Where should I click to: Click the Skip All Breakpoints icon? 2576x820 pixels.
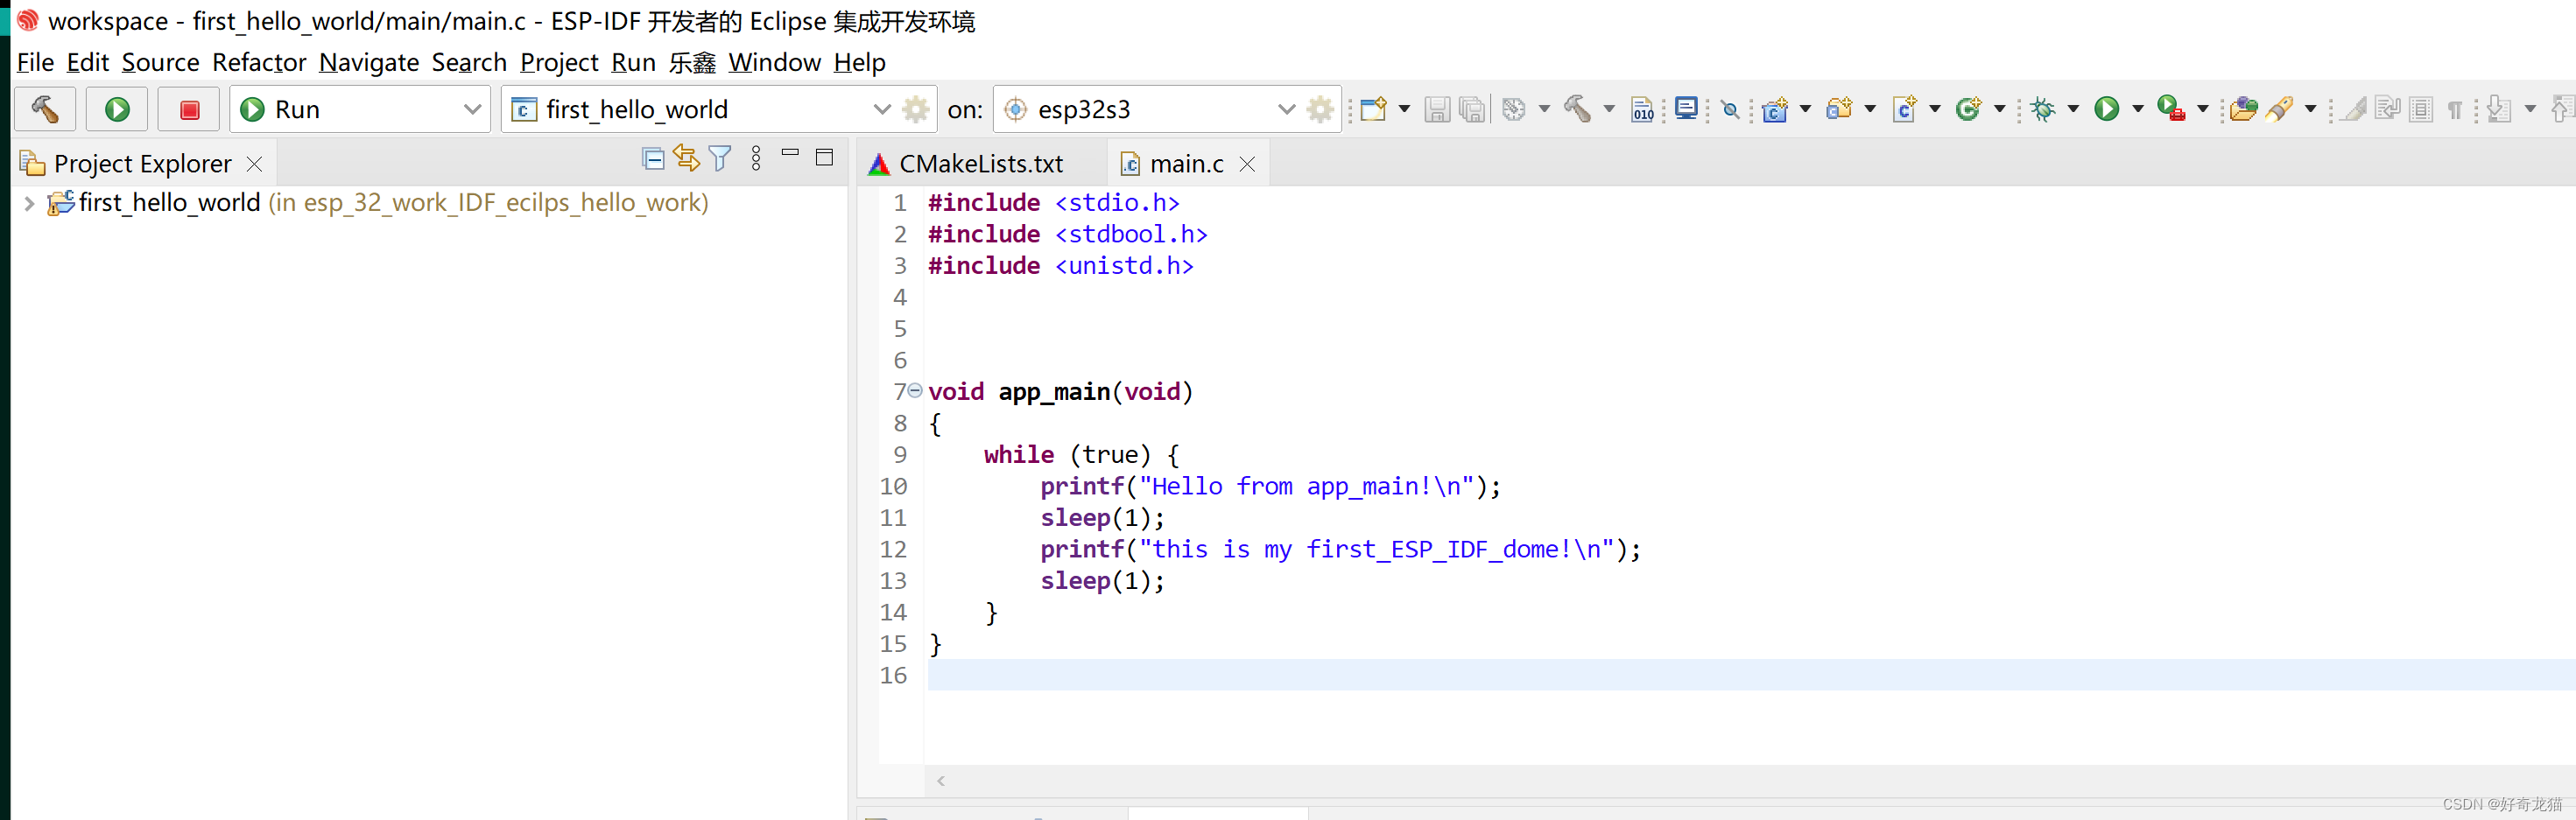tap(1730, 110)
